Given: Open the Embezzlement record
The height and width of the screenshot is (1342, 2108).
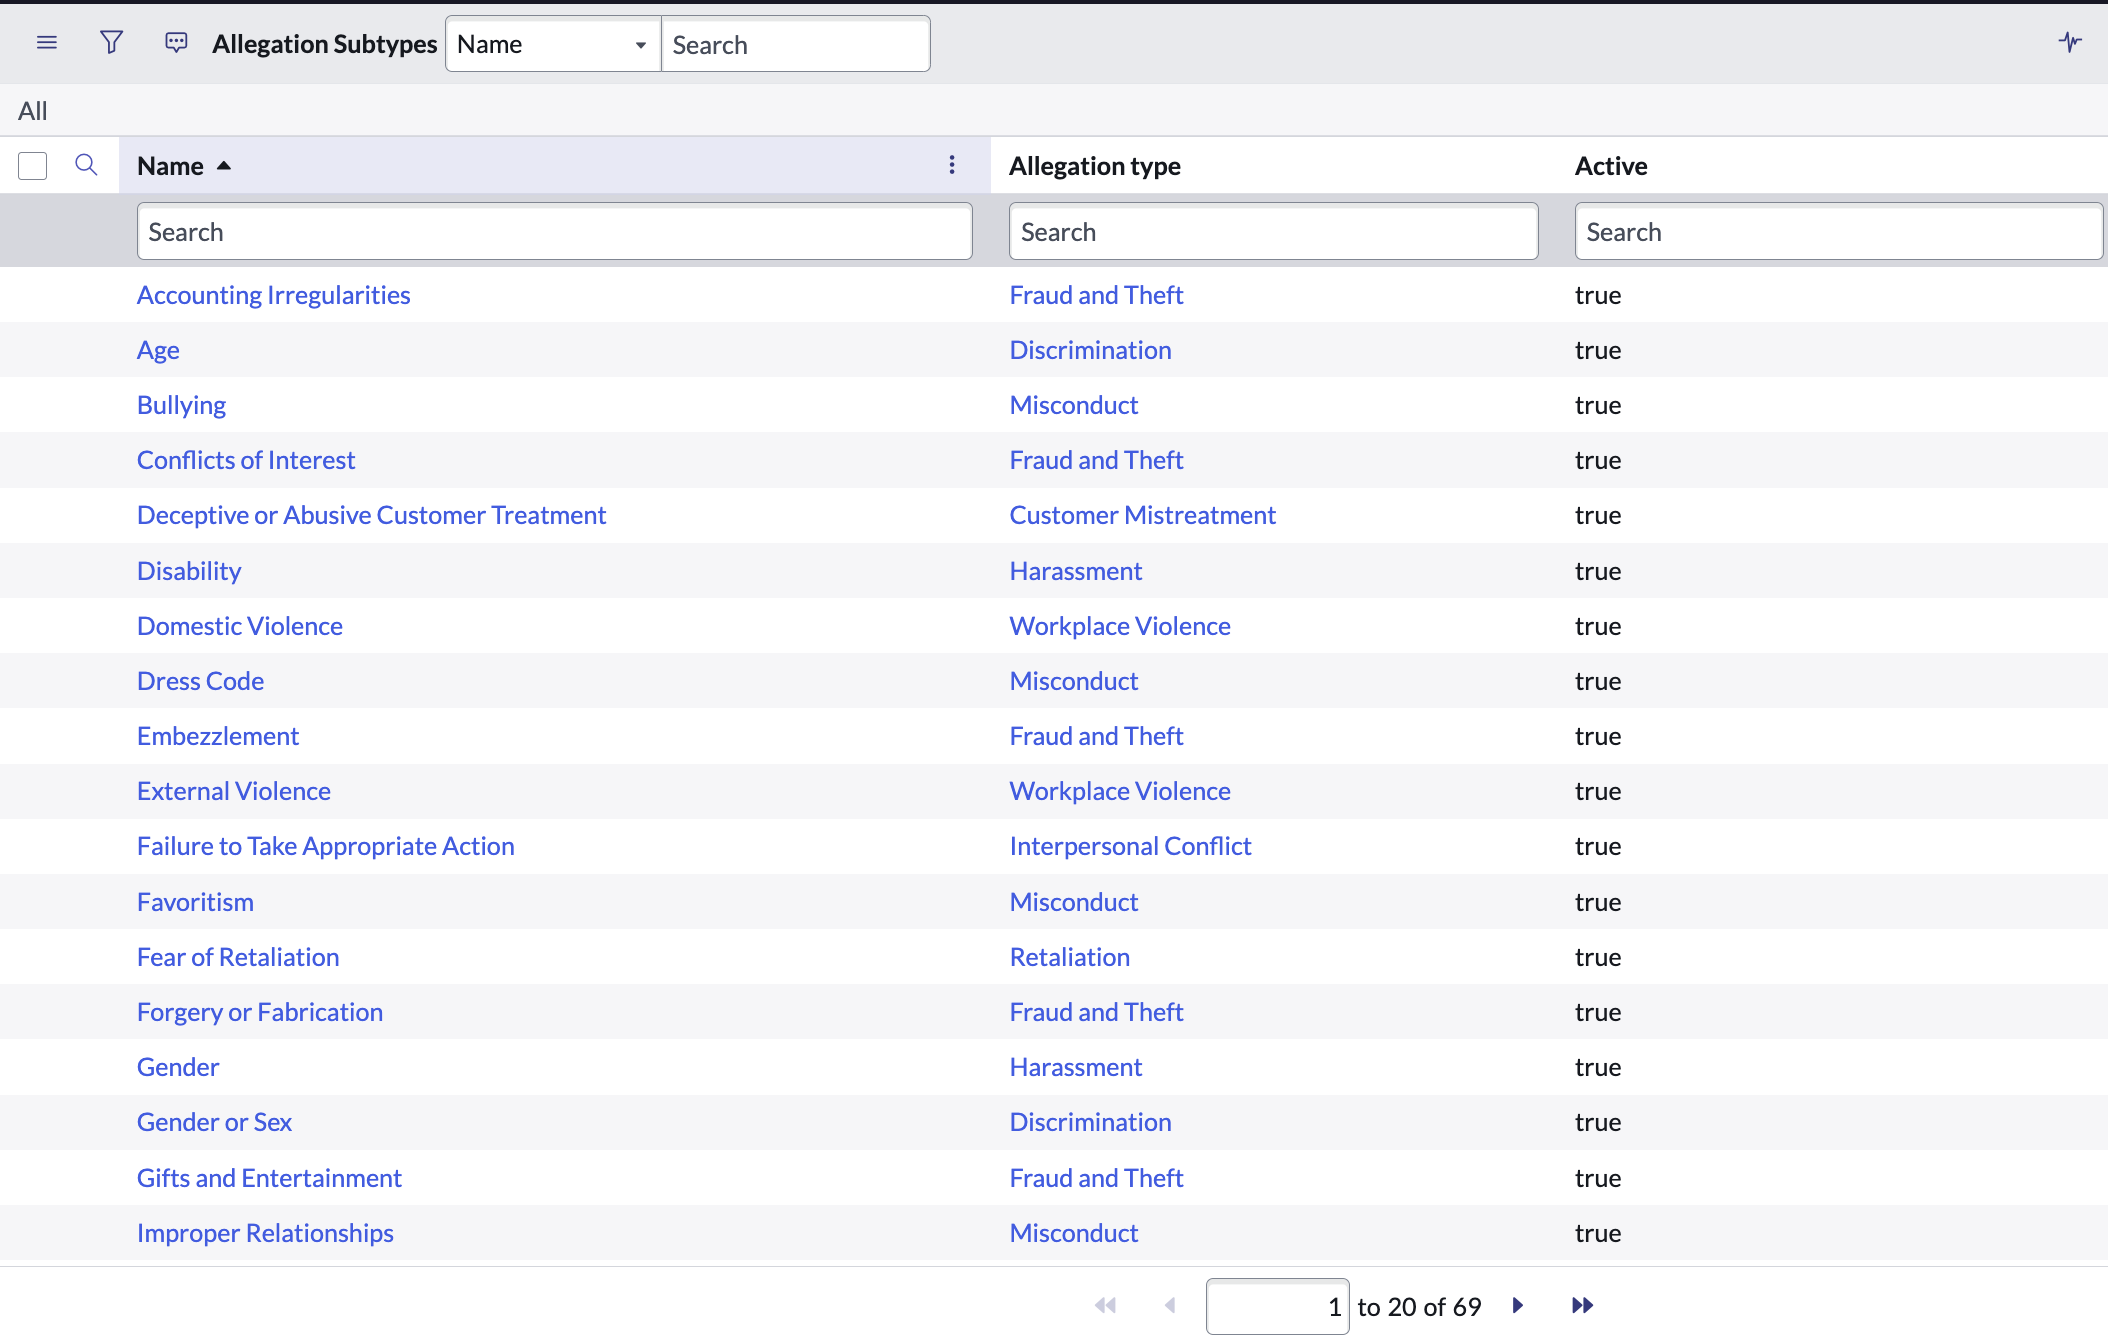Looking at the screenshot, I should click(x=218, y=736).
